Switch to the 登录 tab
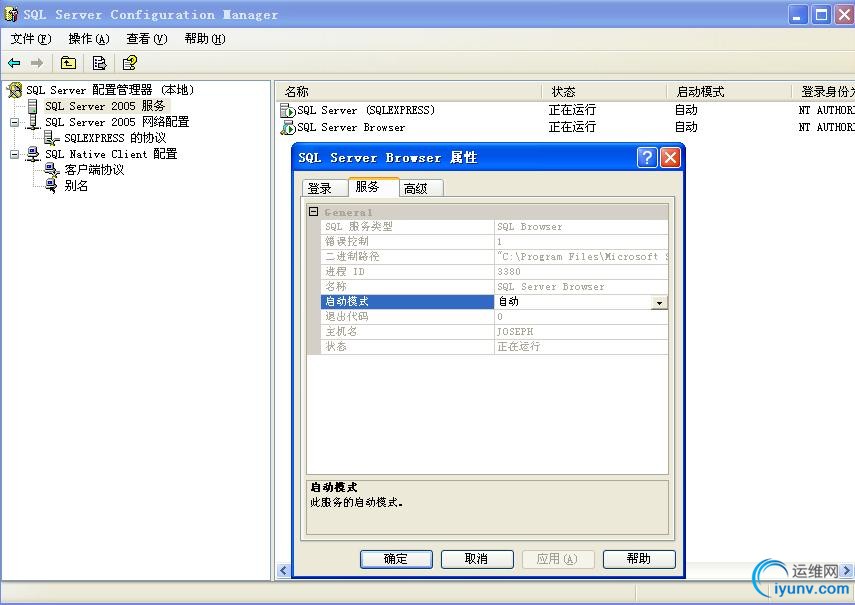855x605 pixels. click(324, 189)
